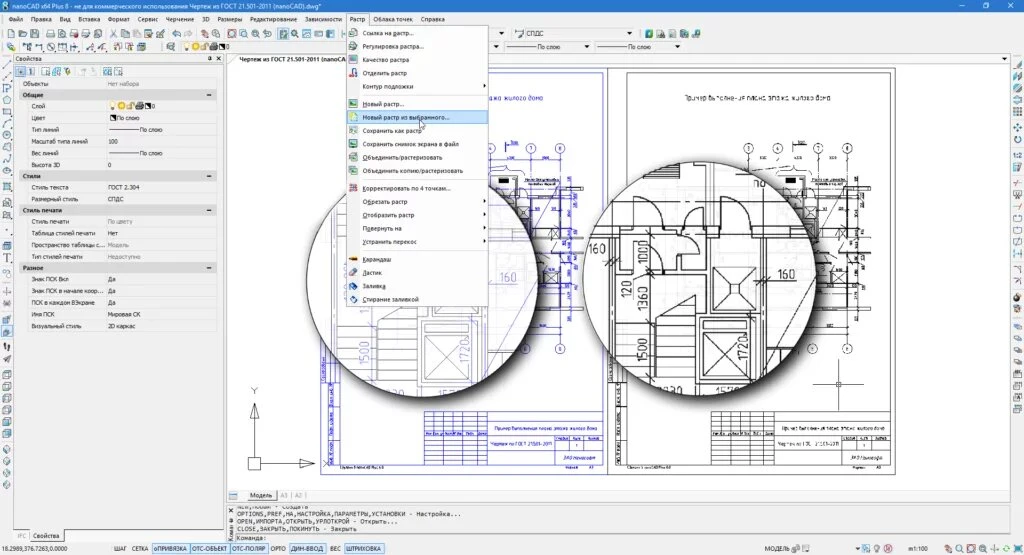Toggle ОРТО mode in status bar
This screenshot has width=1024, height=555.
point(276,548)
